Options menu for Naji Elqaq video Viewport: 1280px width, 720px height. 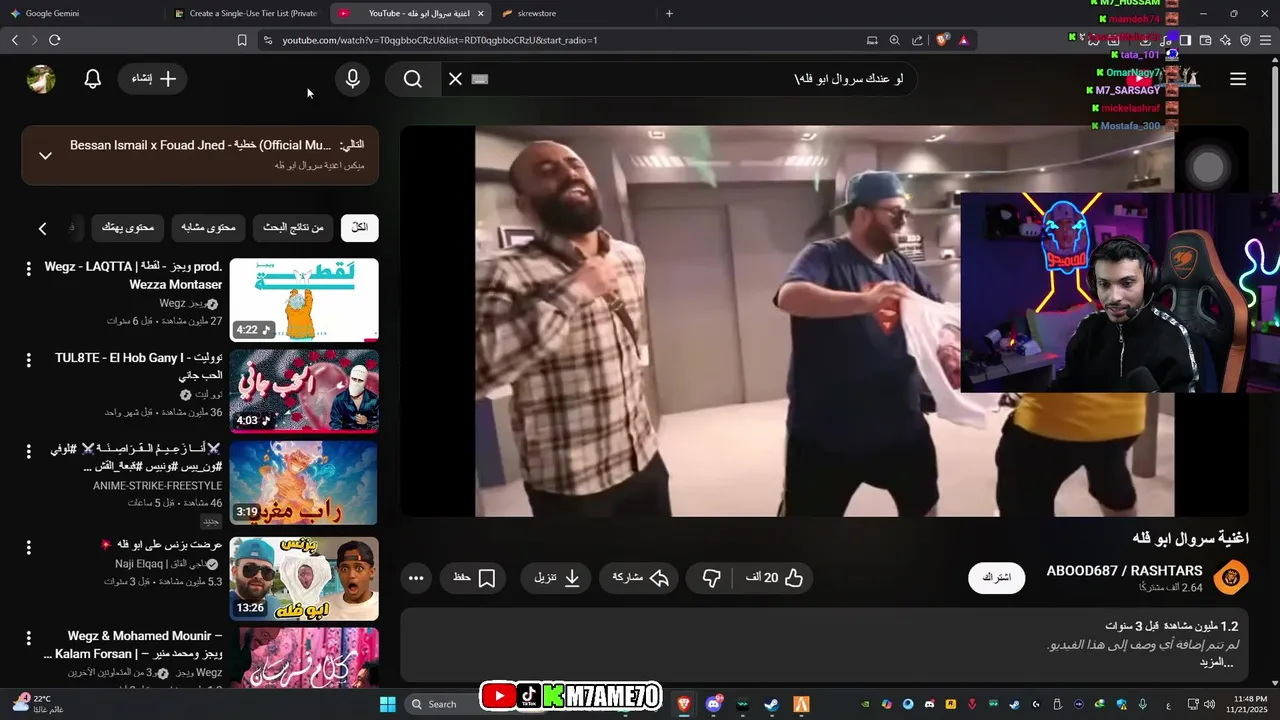[29, 547]
